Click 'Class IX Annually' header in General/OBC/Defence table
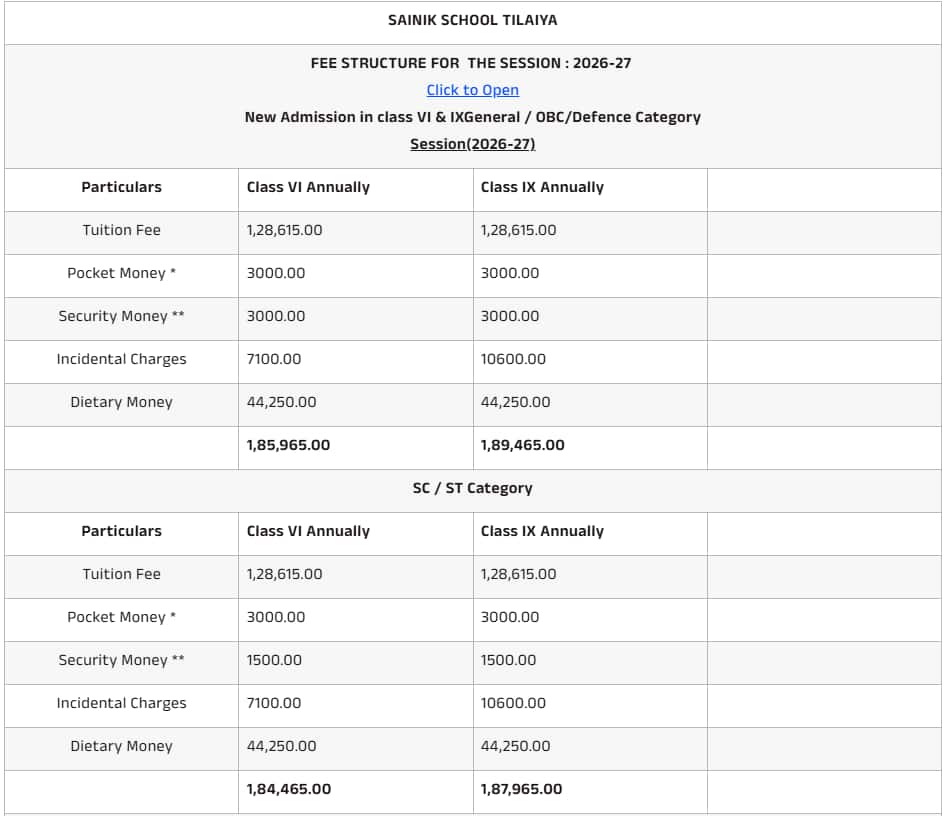 [542, 187]
